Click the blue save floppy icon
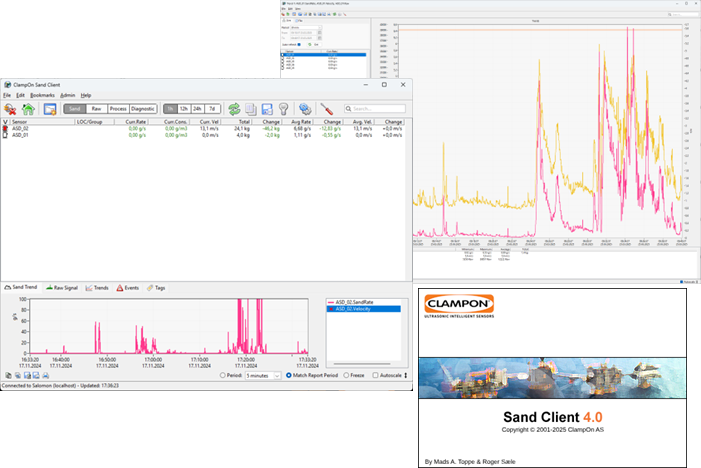 [x=267, y=109]
